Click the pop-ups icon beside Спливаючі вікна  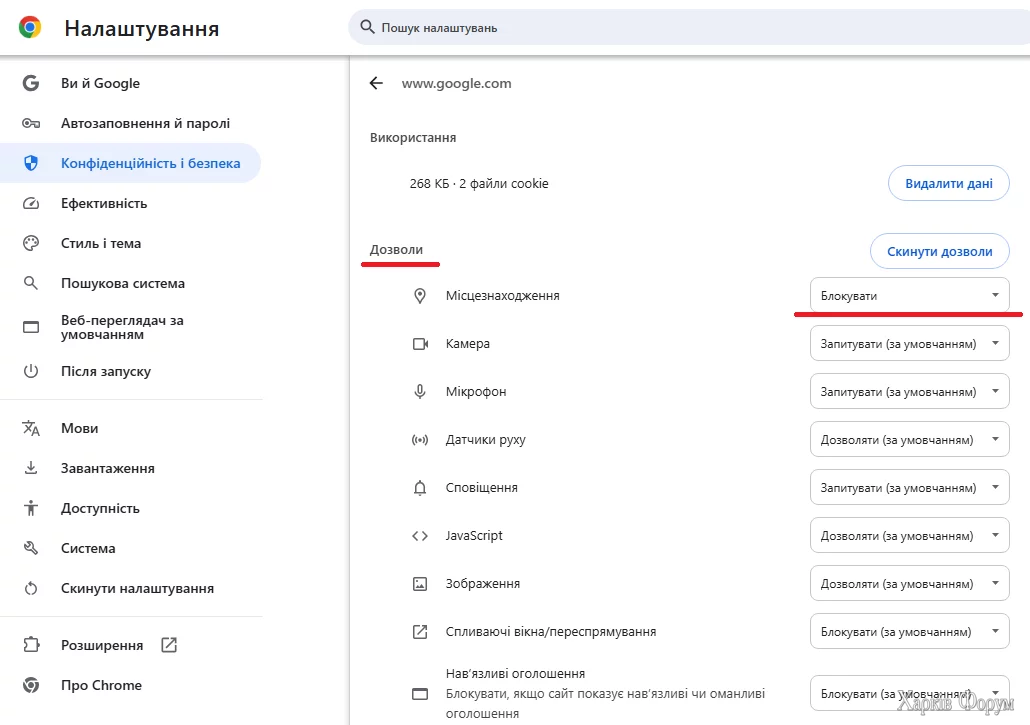420,631
